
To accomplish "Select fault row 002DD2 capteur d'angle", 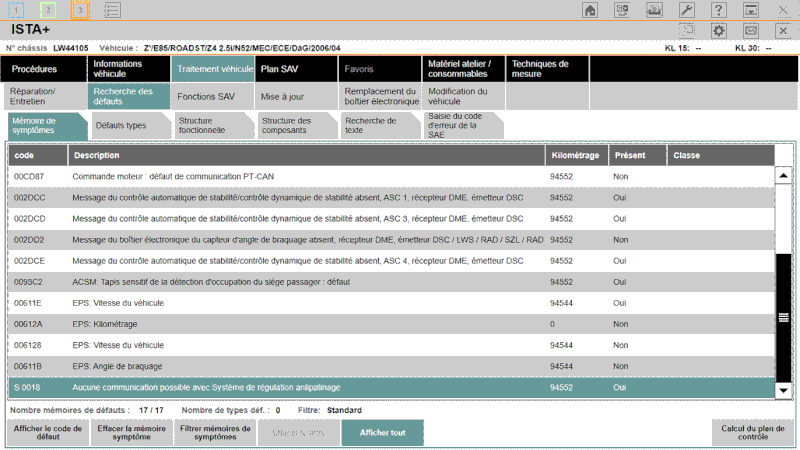I will 391,240.
